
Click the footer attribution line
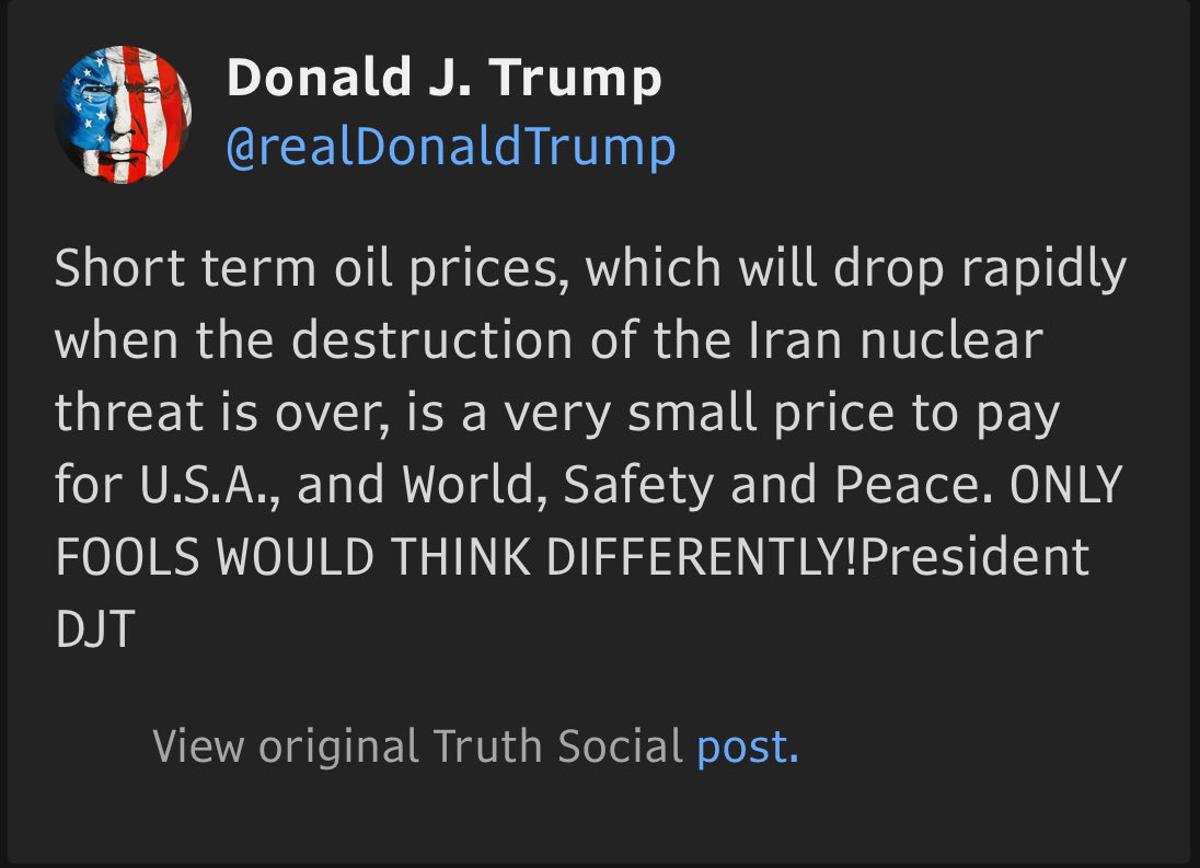click(x=475, y=745)
